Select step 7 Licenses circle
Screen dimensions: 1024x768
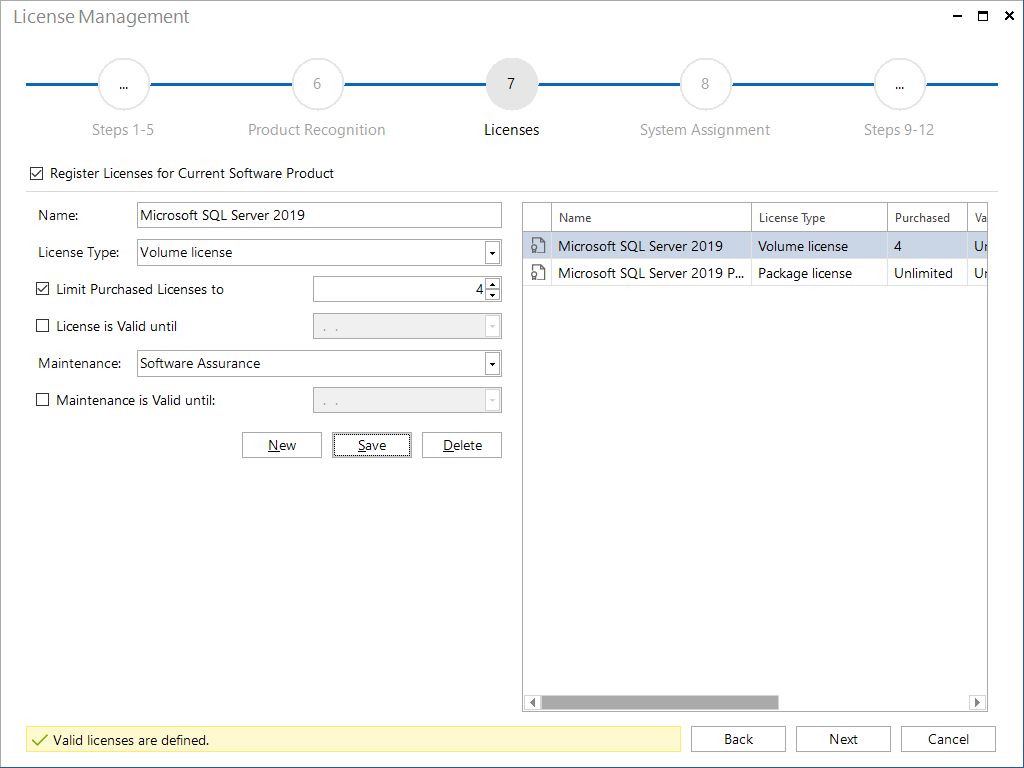pos(511,84)
